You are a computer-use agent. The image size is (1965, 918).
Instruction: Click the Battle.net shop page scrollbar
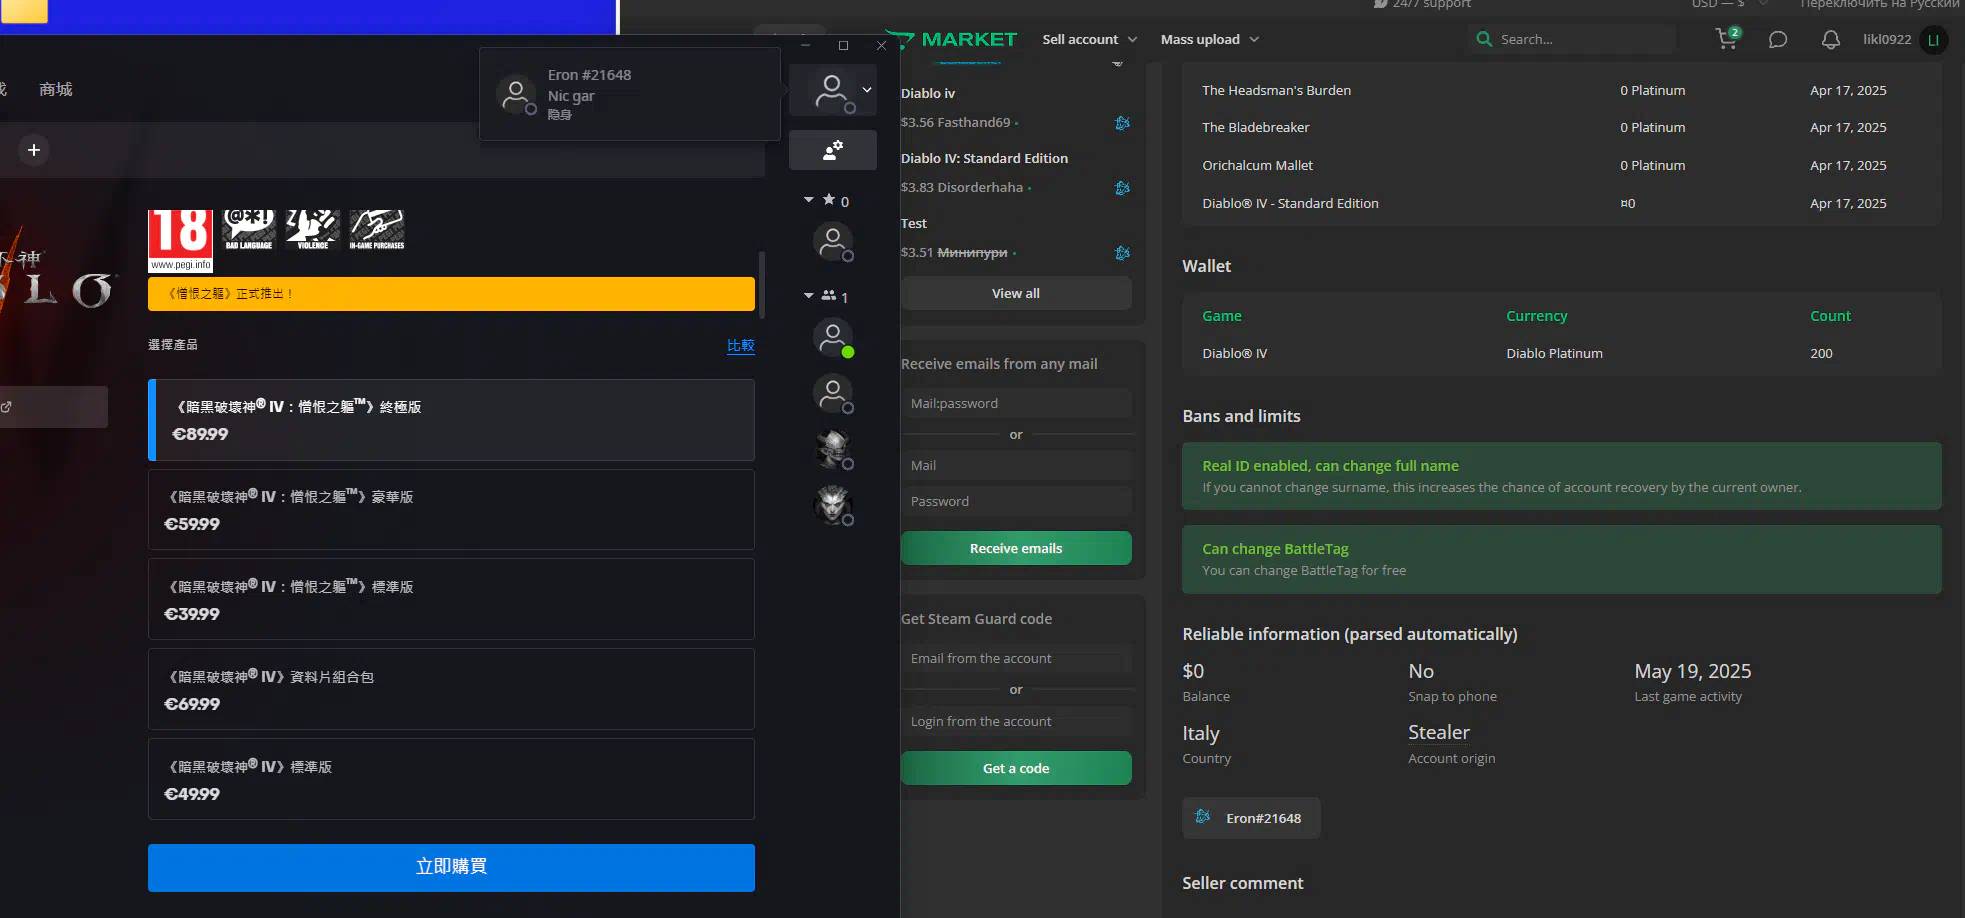762,285
